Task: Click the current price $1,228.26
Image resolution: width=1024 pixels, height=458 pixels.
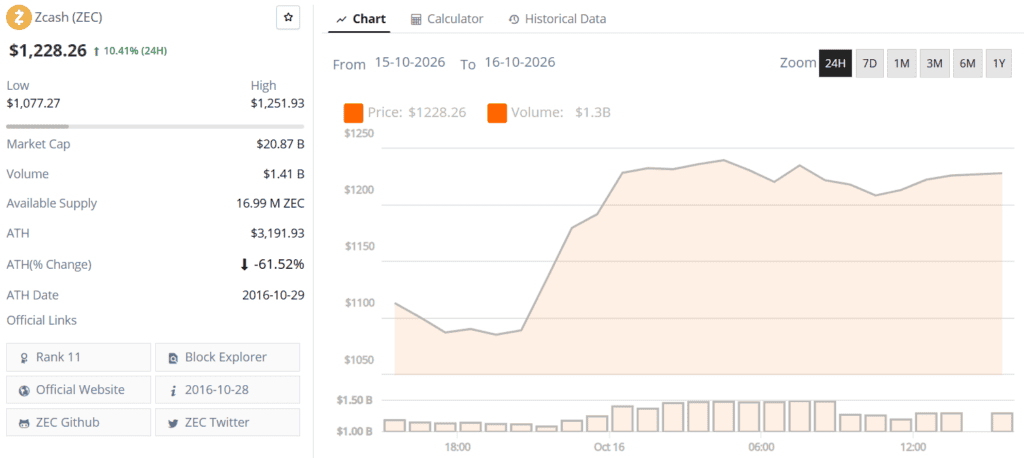Action: [x=46, y=50]
